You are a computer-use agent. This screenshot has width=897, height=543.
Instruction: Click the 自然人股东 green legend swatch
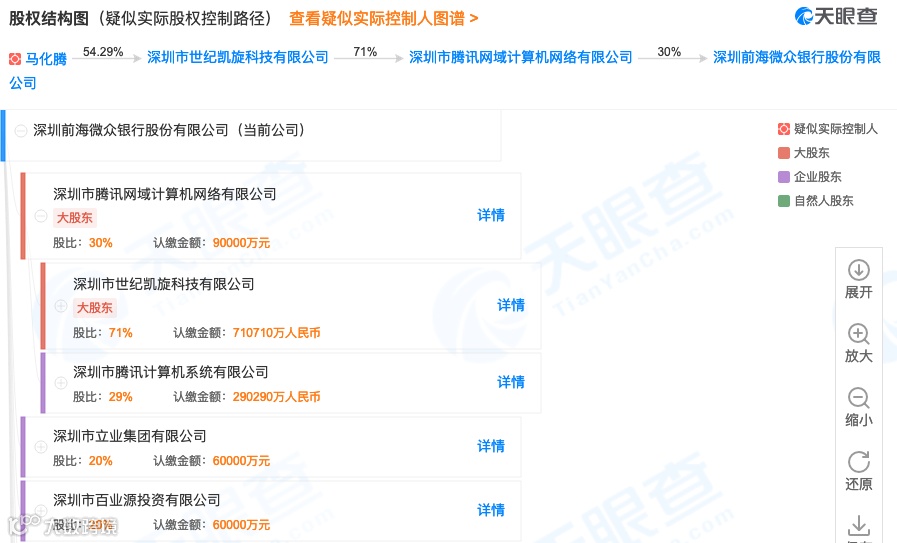pyautogui.click(x=784, y=201)
